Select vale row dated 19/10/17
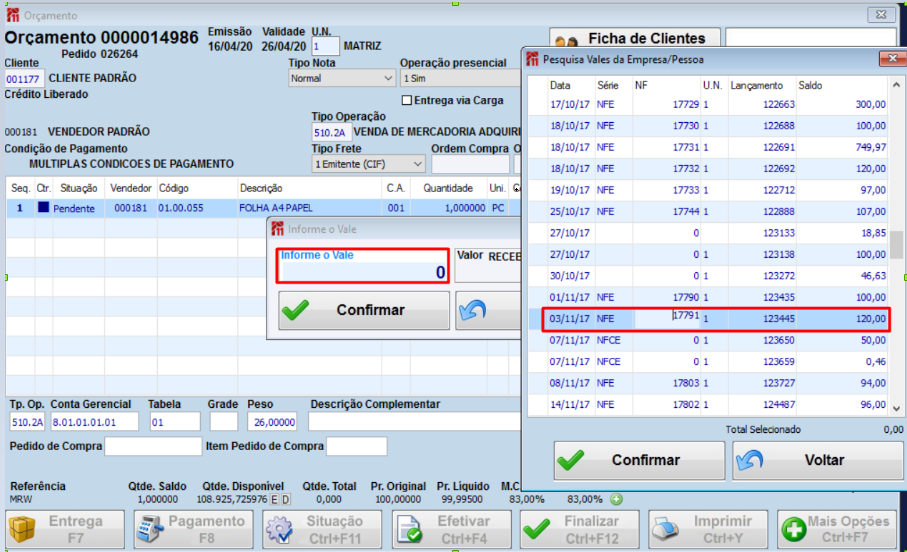Image resolution: width=907 pixels, height=552 pixels. [709, 190]
